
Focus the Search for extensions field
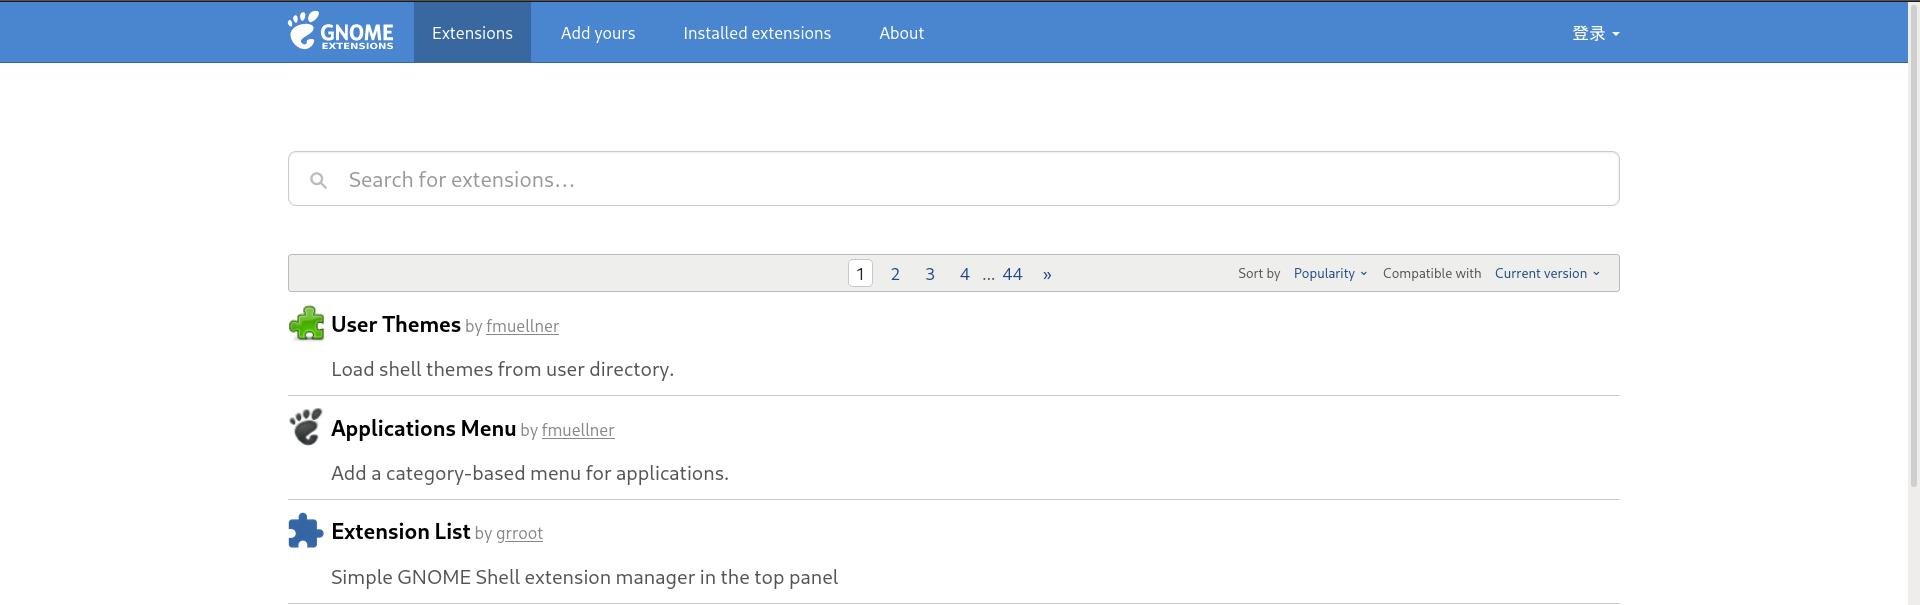coord(954,179)
